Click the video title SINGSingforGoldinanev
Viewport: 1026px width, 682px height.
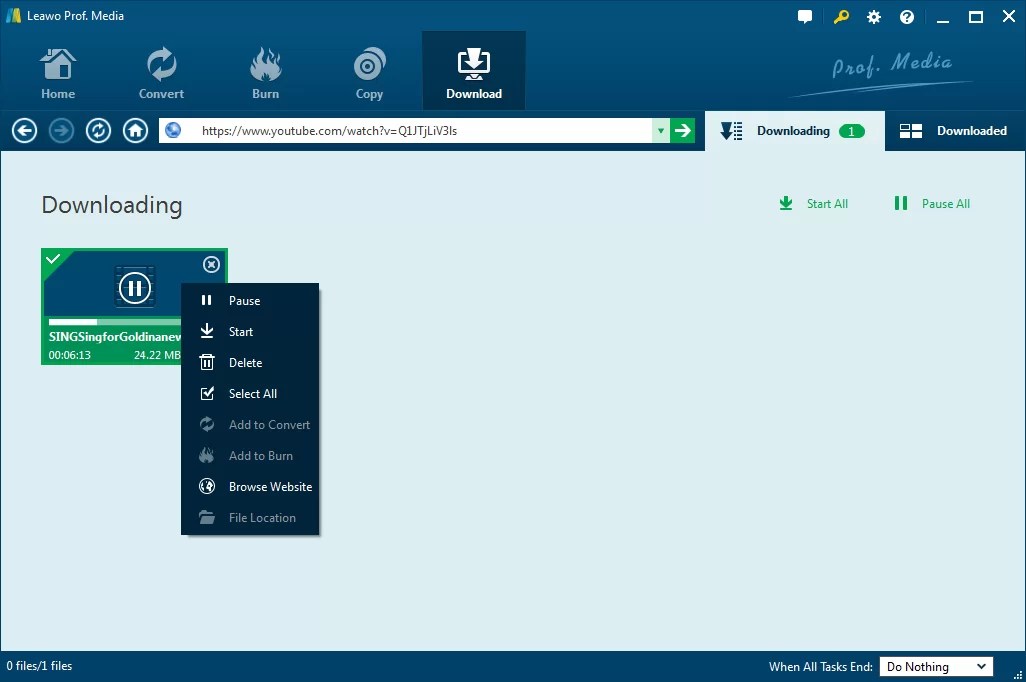pyautogui.click(x=115, y=336)
